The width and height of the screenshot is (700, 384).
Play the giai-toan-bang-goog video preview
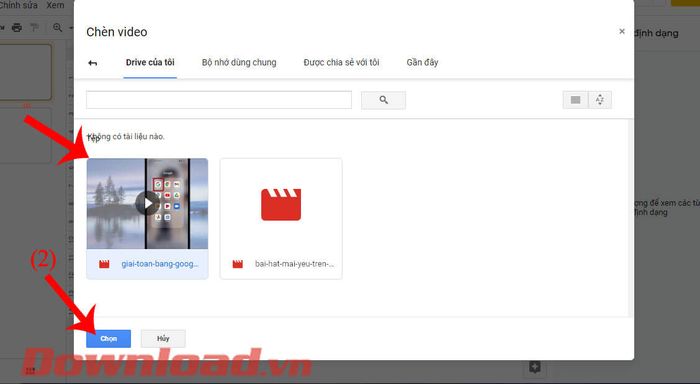tap(147, 204)
